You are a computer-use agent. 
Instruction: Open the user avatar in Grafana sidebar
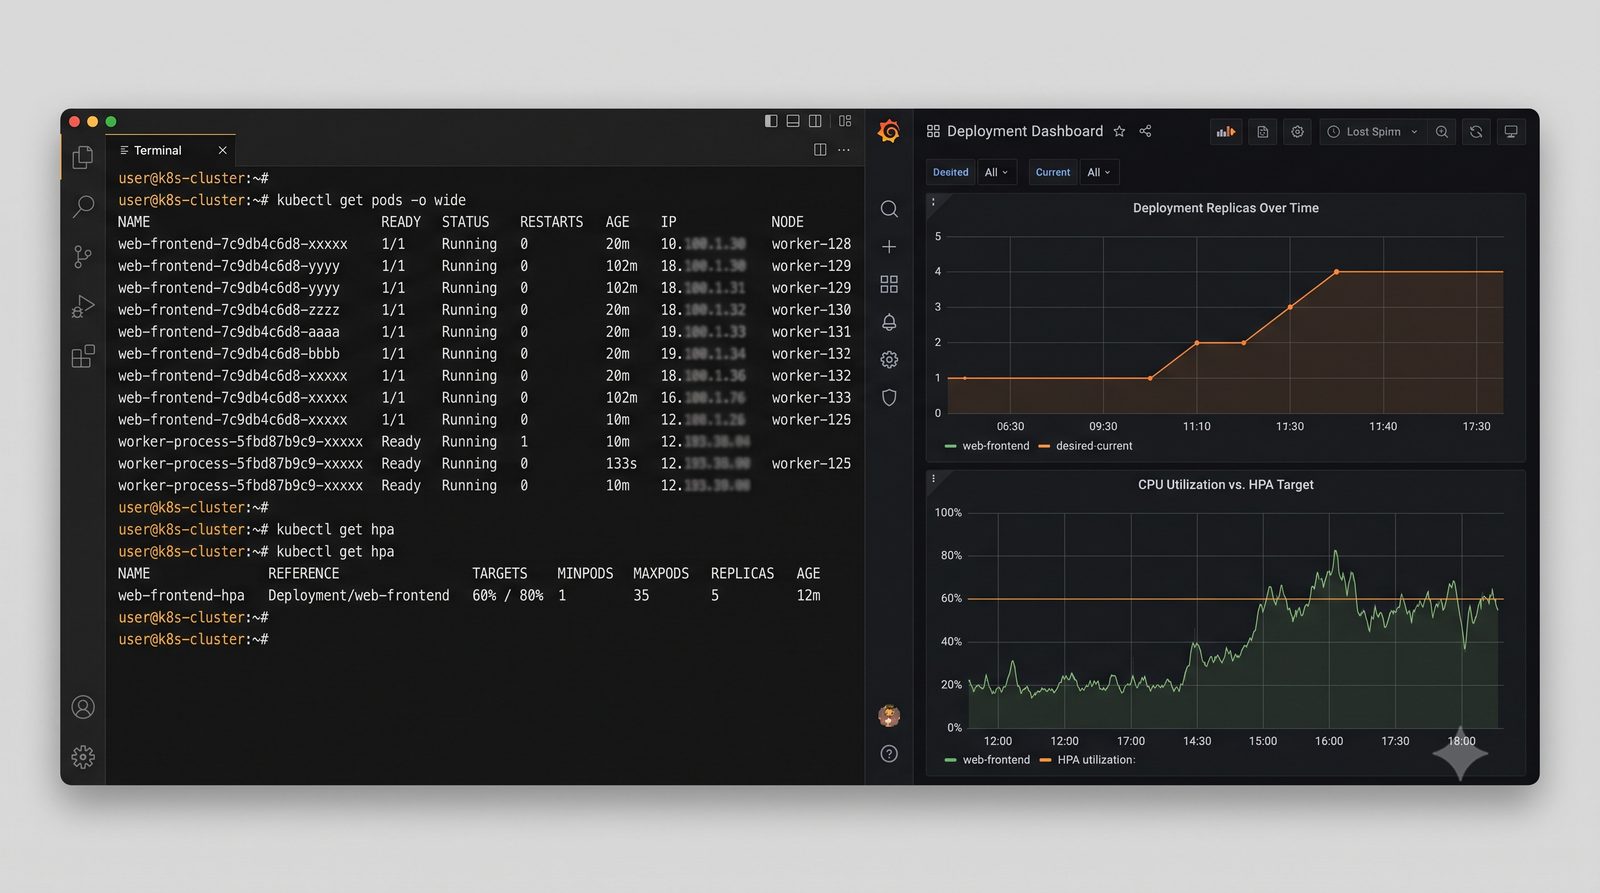pos(889,715)
